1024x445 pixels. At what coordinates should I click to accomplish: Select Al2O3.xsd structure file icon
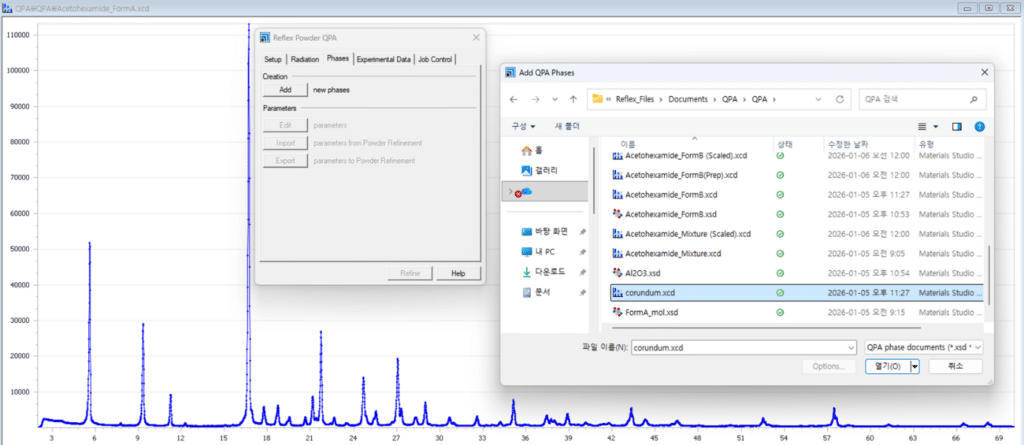point(616,272)
